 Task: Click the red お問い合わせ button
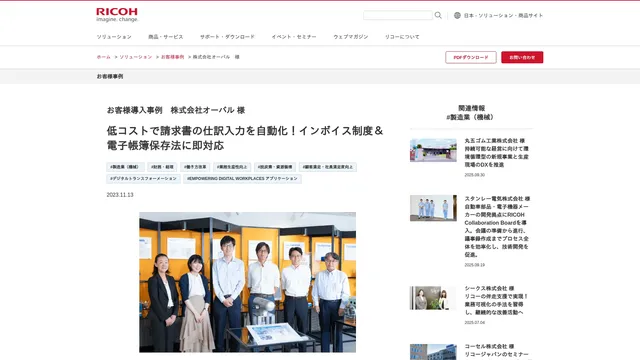(x=522, y=57)
